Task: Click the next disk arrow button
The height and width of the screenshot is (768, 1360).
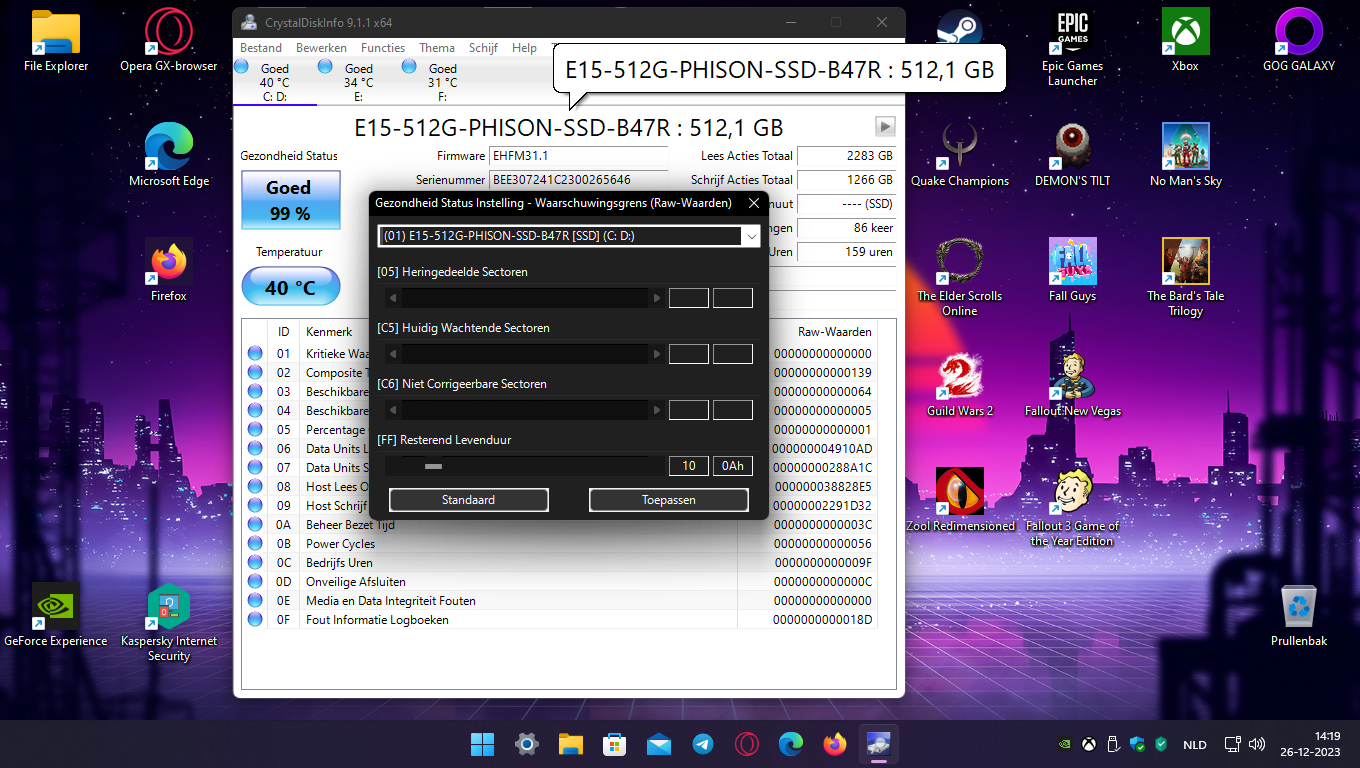Action: click(884, 127)
